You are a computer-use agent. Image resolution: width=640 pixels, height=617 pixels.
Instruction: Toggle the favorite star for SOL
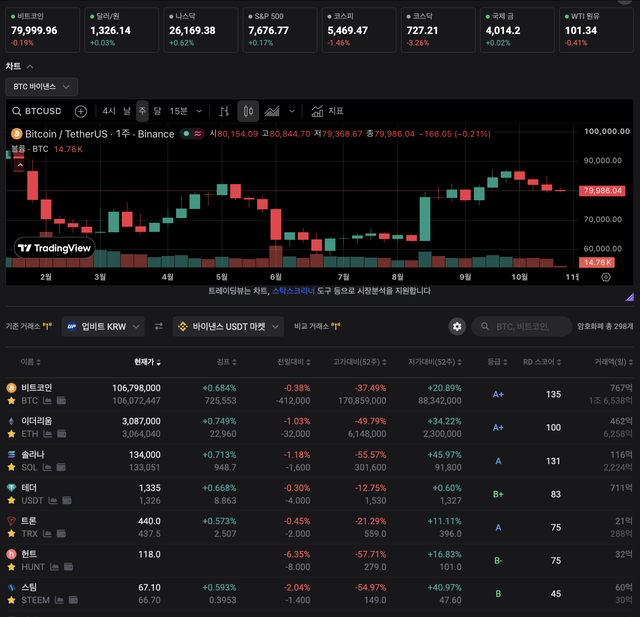(x=11, y=467)
